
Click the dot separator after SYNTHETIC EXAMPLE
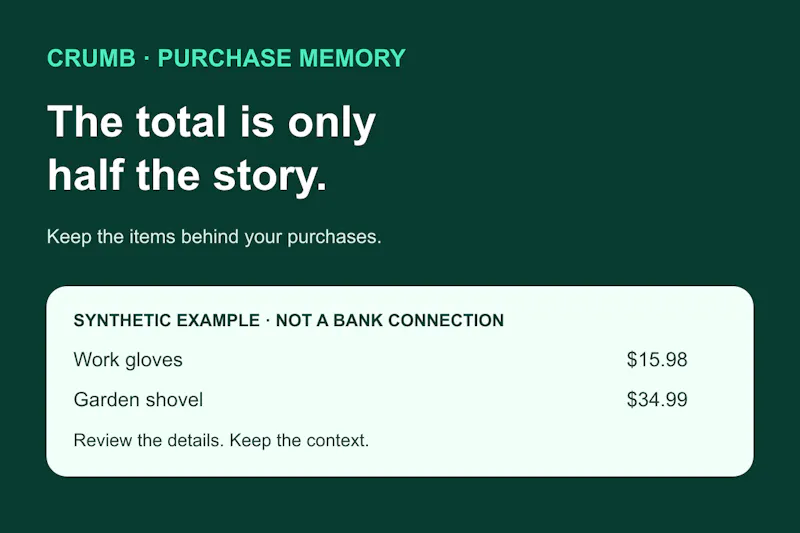pyautogui.click(x=268, y=320)
